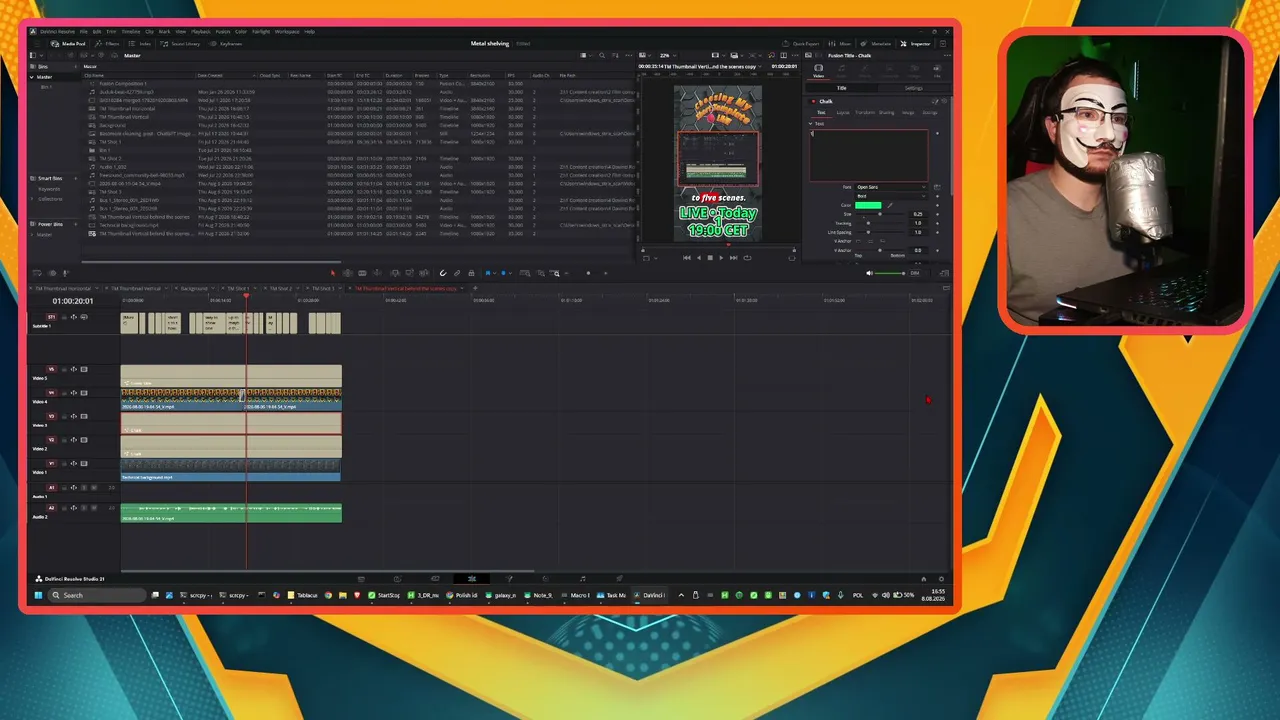Image resolution: width=1280 pixels, height=720 pixels.
Task: Toggle timeline Snapping magnet icon
Action: (443, 273)
